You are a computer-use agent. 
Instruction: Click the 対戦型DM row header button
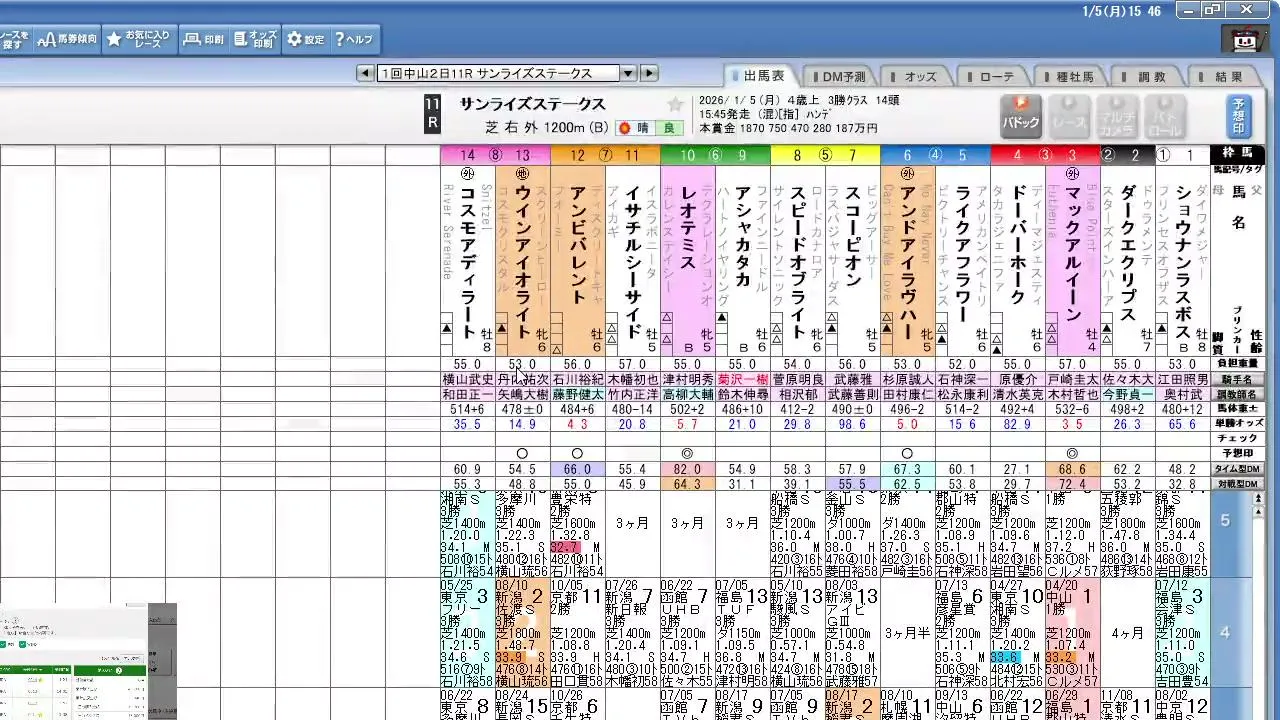1238,484
